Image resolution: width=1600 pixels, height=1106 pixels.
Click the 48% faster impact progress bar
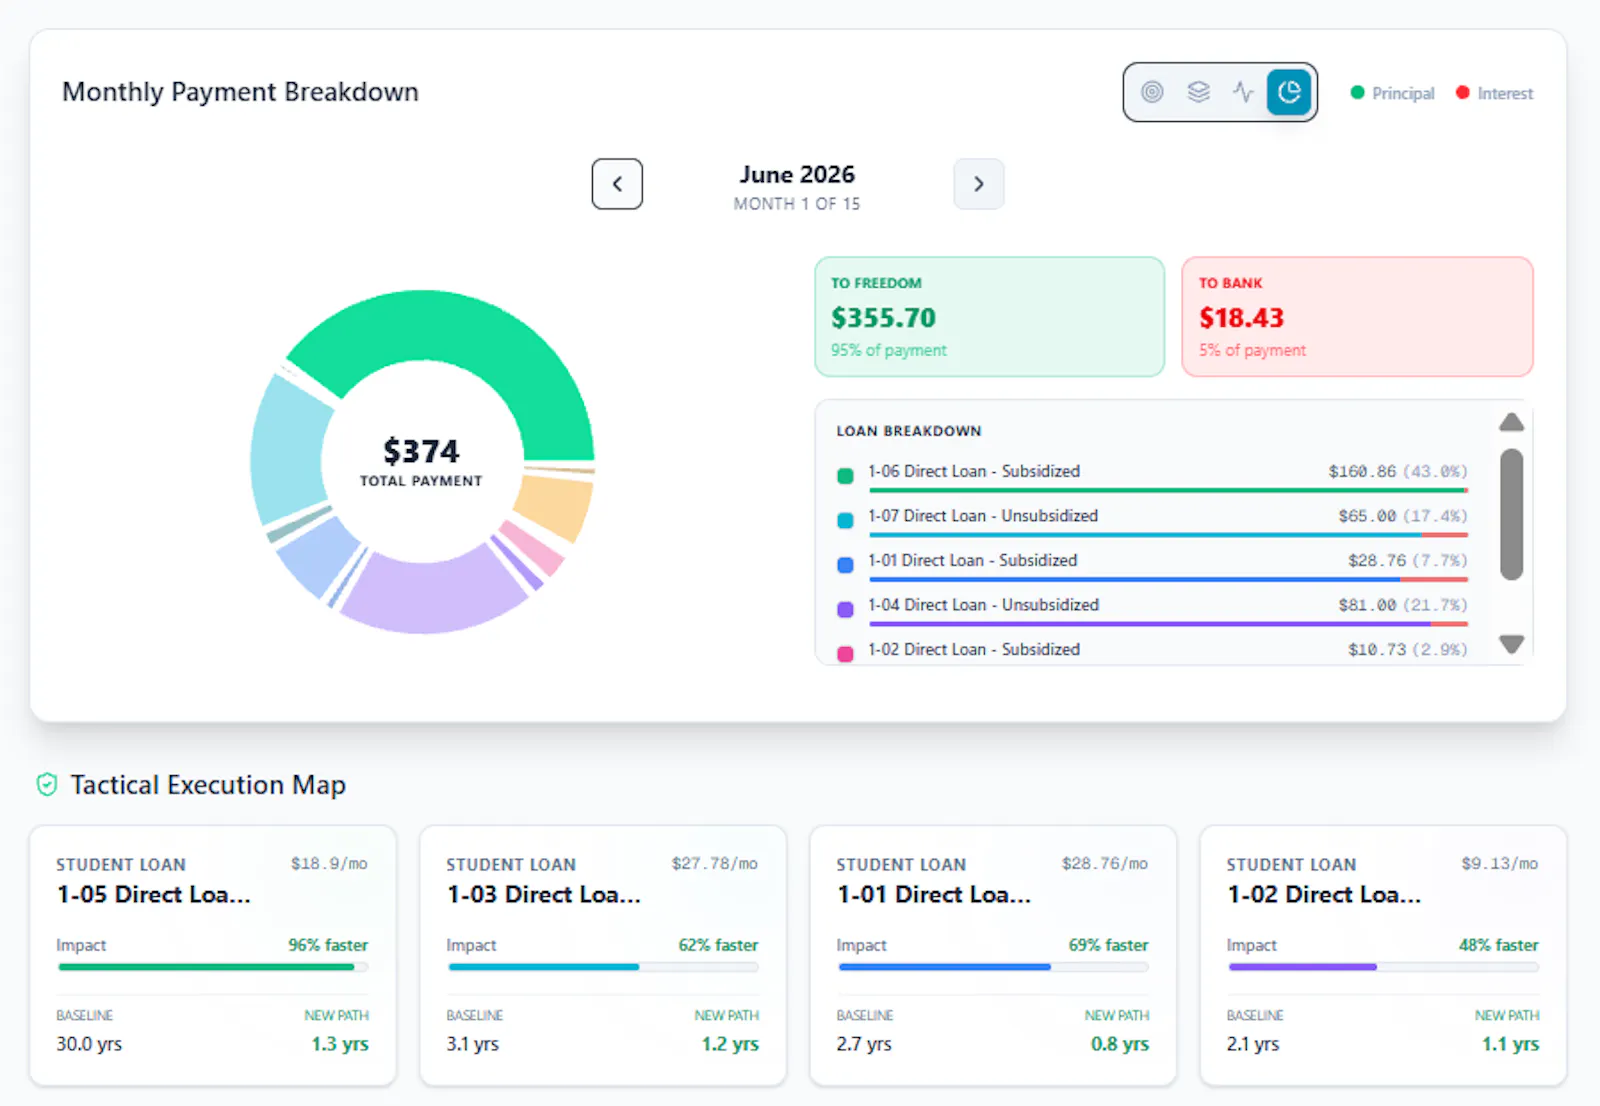pos(1383,967)
